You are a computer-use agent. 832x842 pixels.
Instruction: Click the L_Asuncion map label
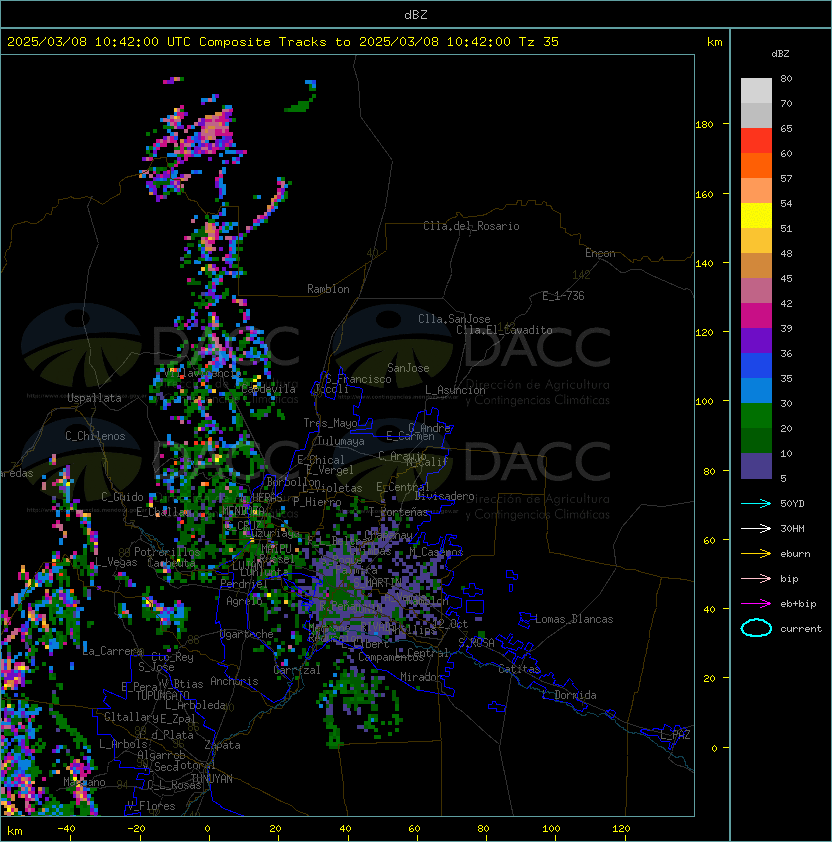pyautogui.click(x=455, y=390)
